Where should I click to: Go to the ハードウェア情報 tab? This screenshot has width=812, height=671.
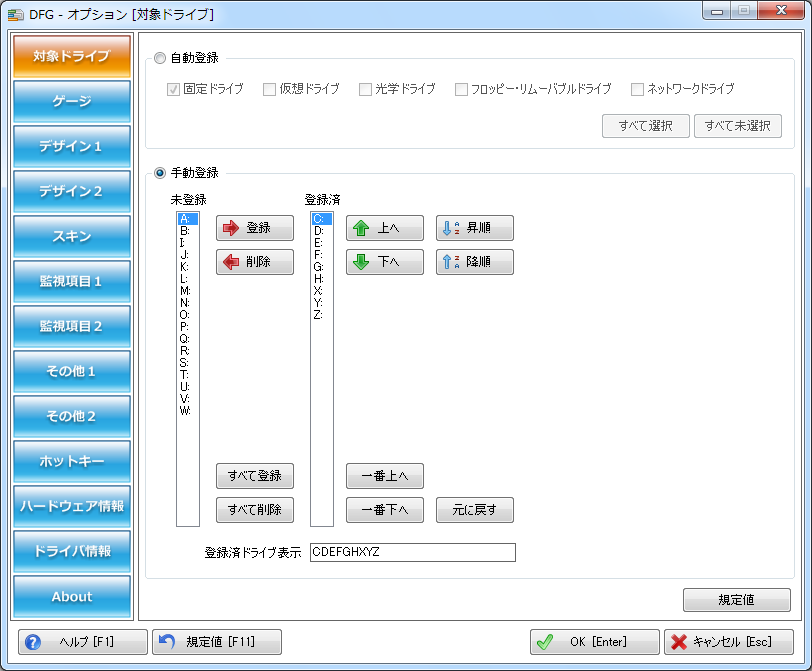click(72, 506)
